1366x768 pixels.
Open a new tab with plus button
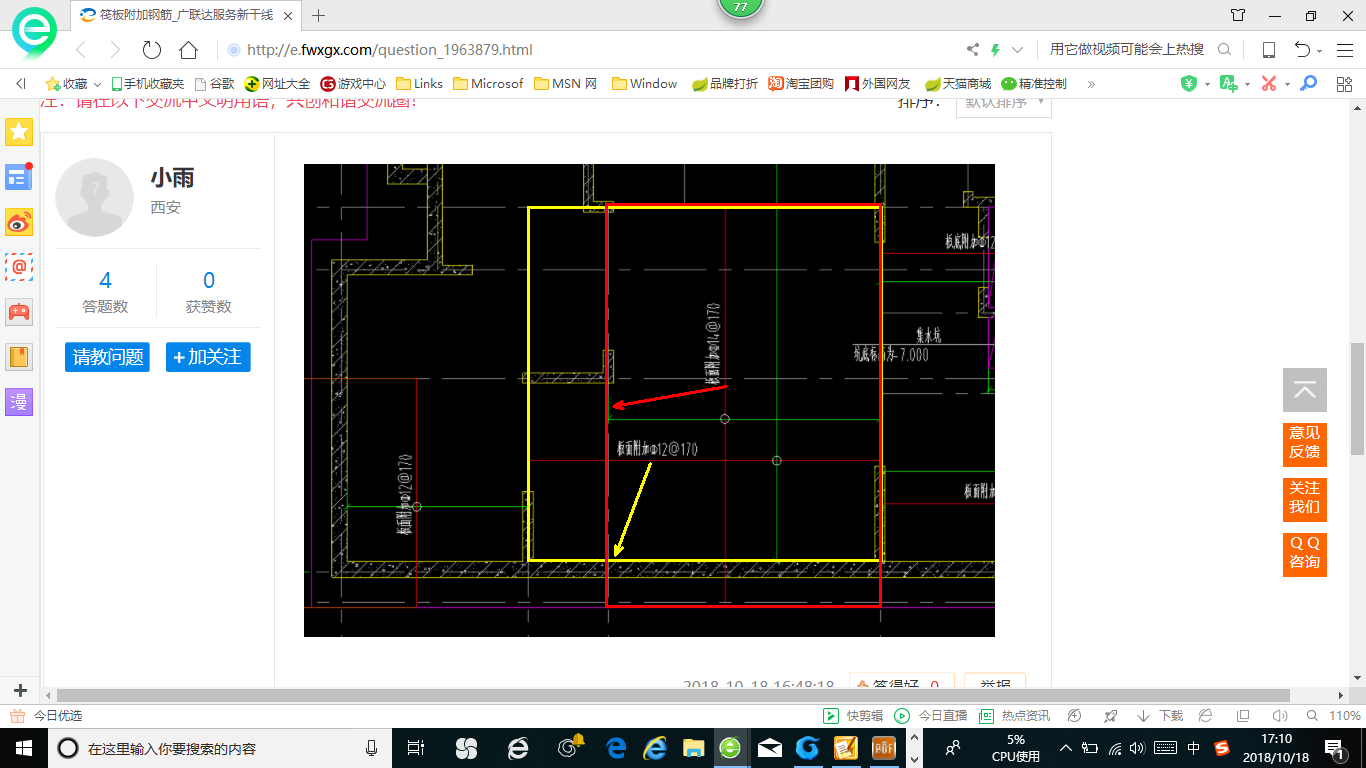pos(319,15)
